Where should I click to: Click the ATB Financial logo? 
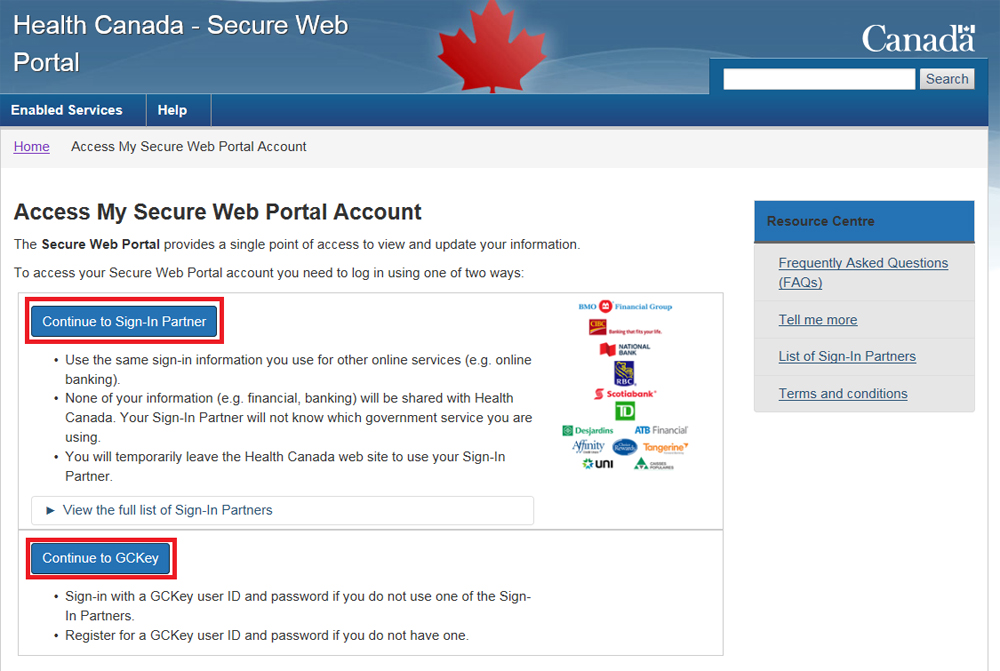click(x=661, y=430)
